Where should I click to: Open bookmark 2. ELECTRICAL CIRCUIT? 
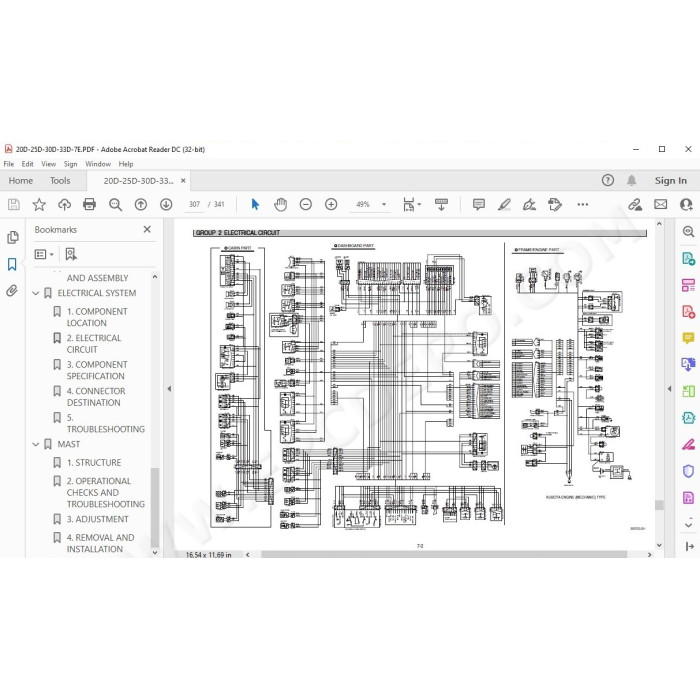[x=94, y=344]
